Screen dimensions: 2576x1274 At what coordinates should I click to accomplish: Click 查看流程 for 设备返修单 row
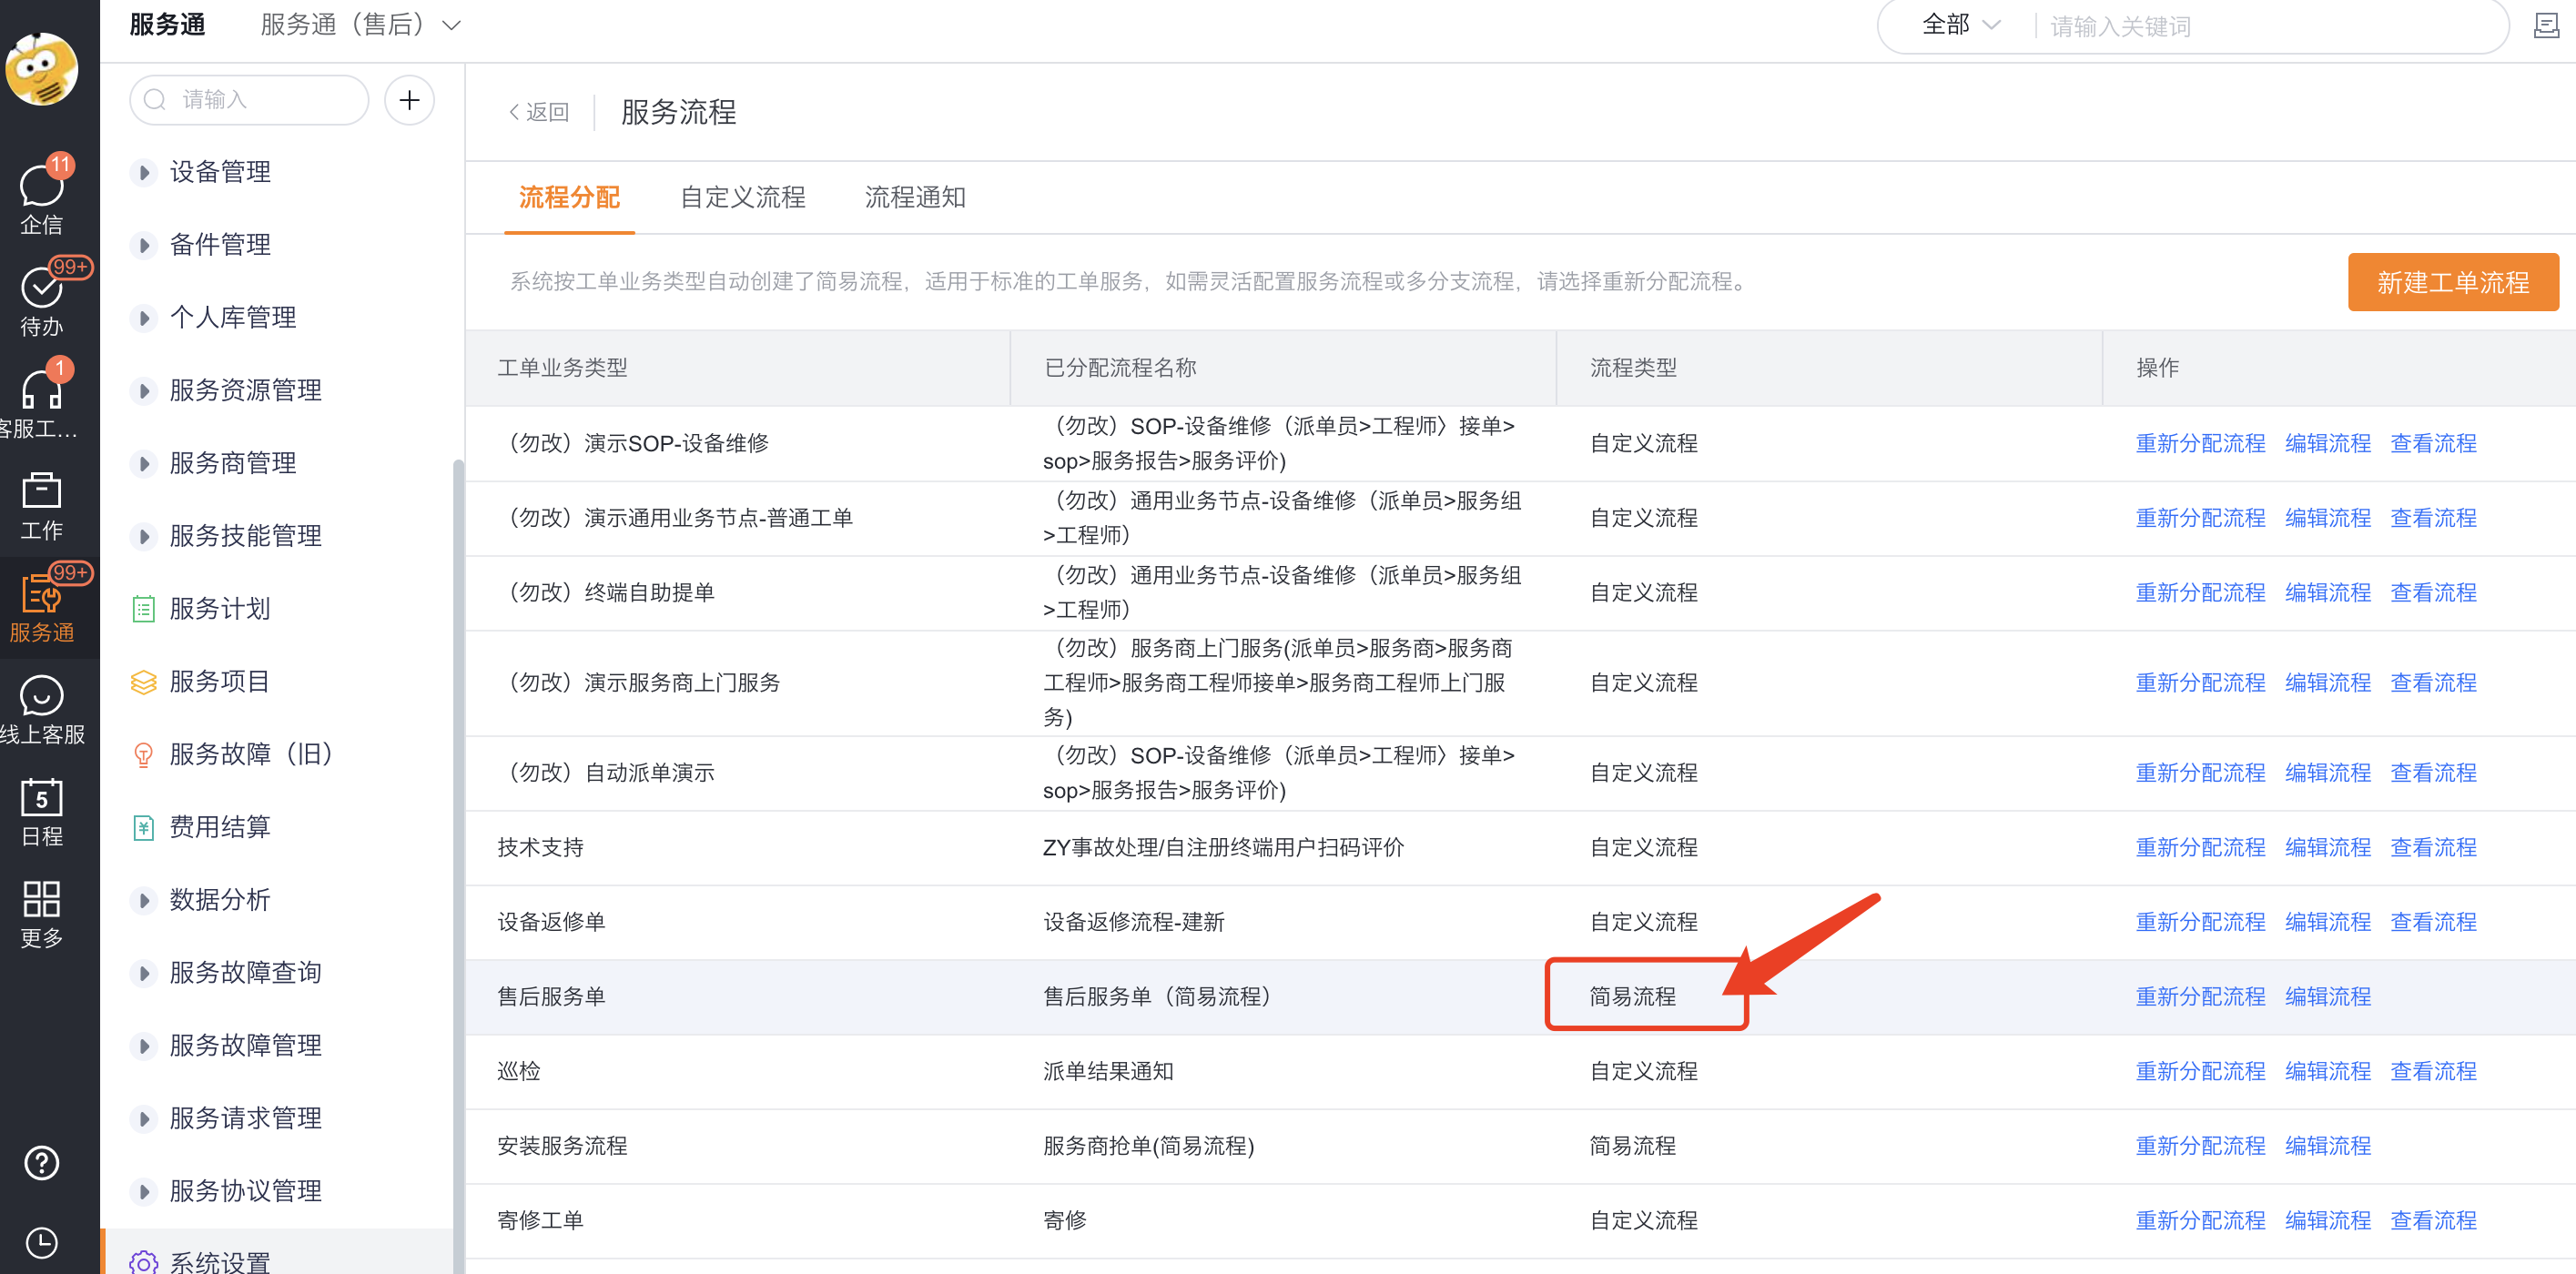2433,922
